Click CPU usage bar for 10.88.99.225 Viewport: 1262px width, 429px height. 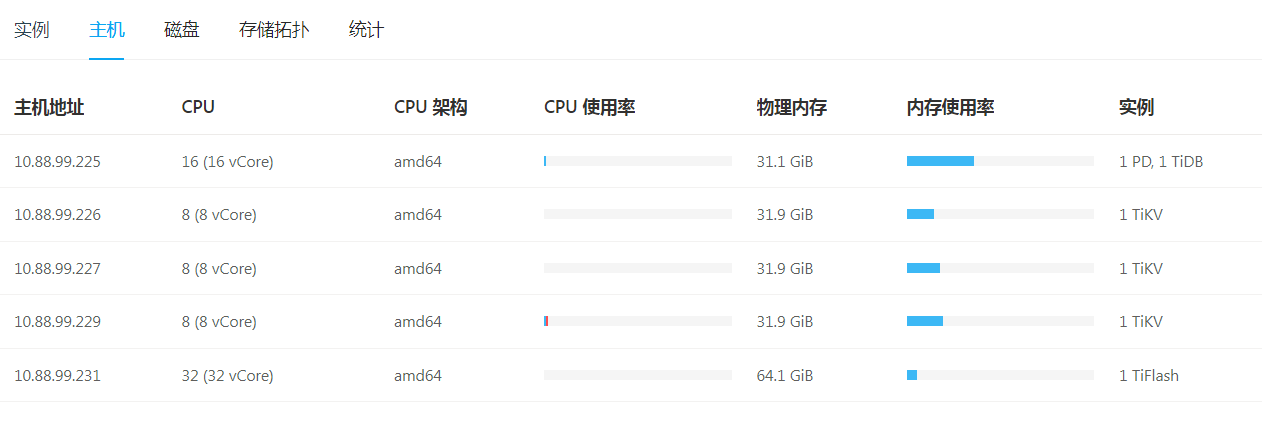(x=638, y=161)
